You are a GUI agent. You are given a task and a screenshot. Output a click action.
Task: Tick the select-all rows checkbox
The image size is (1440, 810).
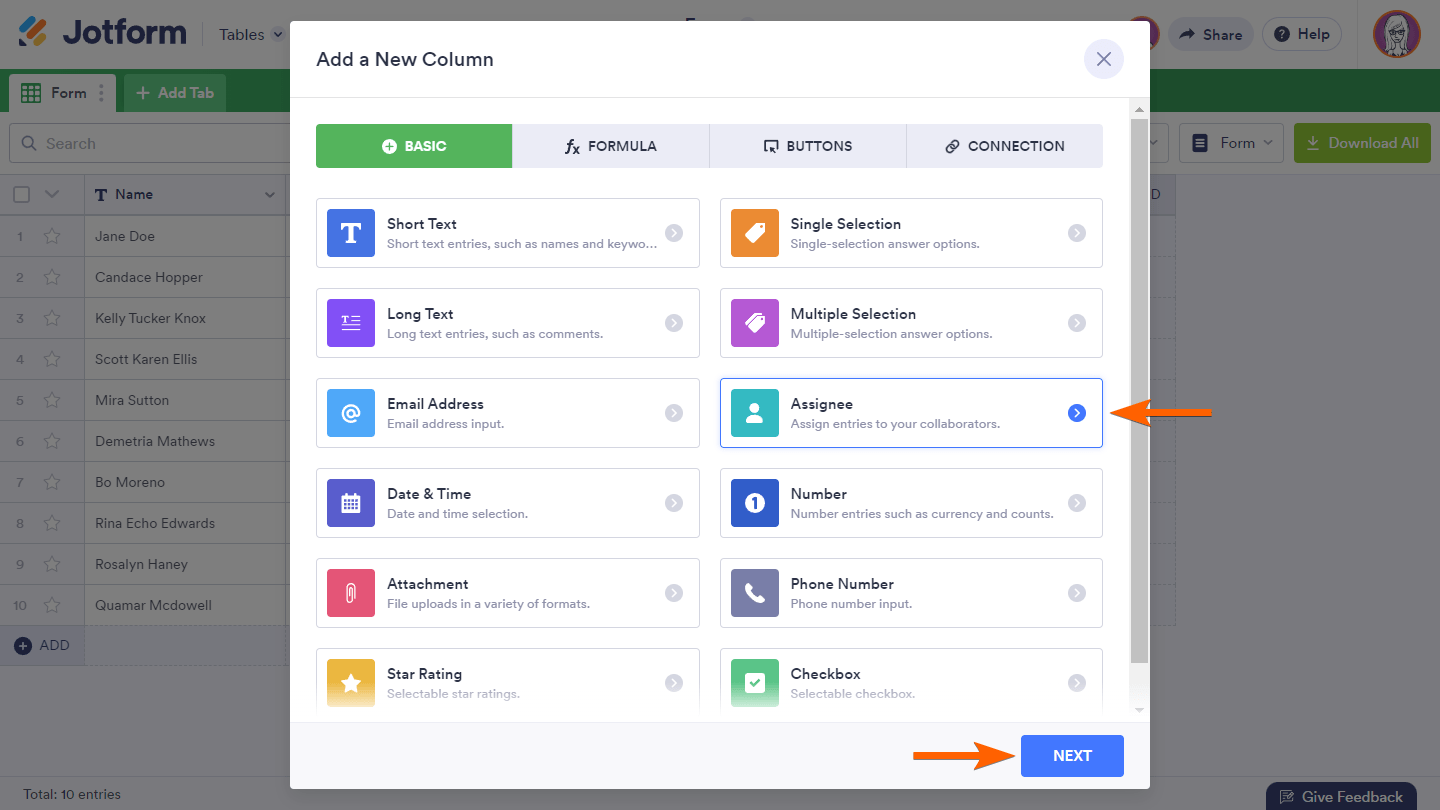(21, 195)
